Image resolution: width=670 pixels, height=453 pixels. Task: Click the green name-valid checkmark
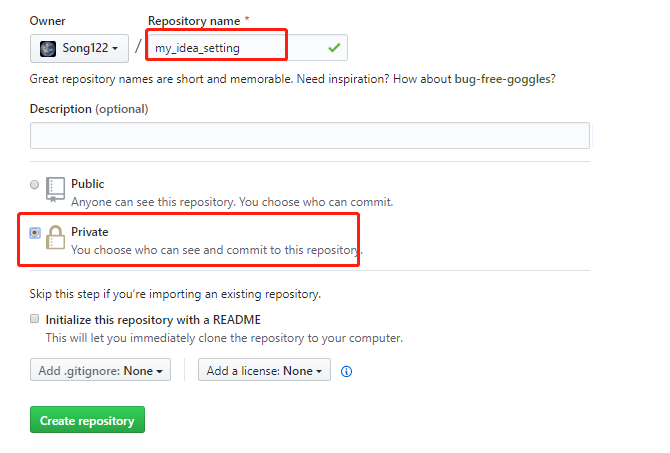pyautogui.click(x=333, y=46)
